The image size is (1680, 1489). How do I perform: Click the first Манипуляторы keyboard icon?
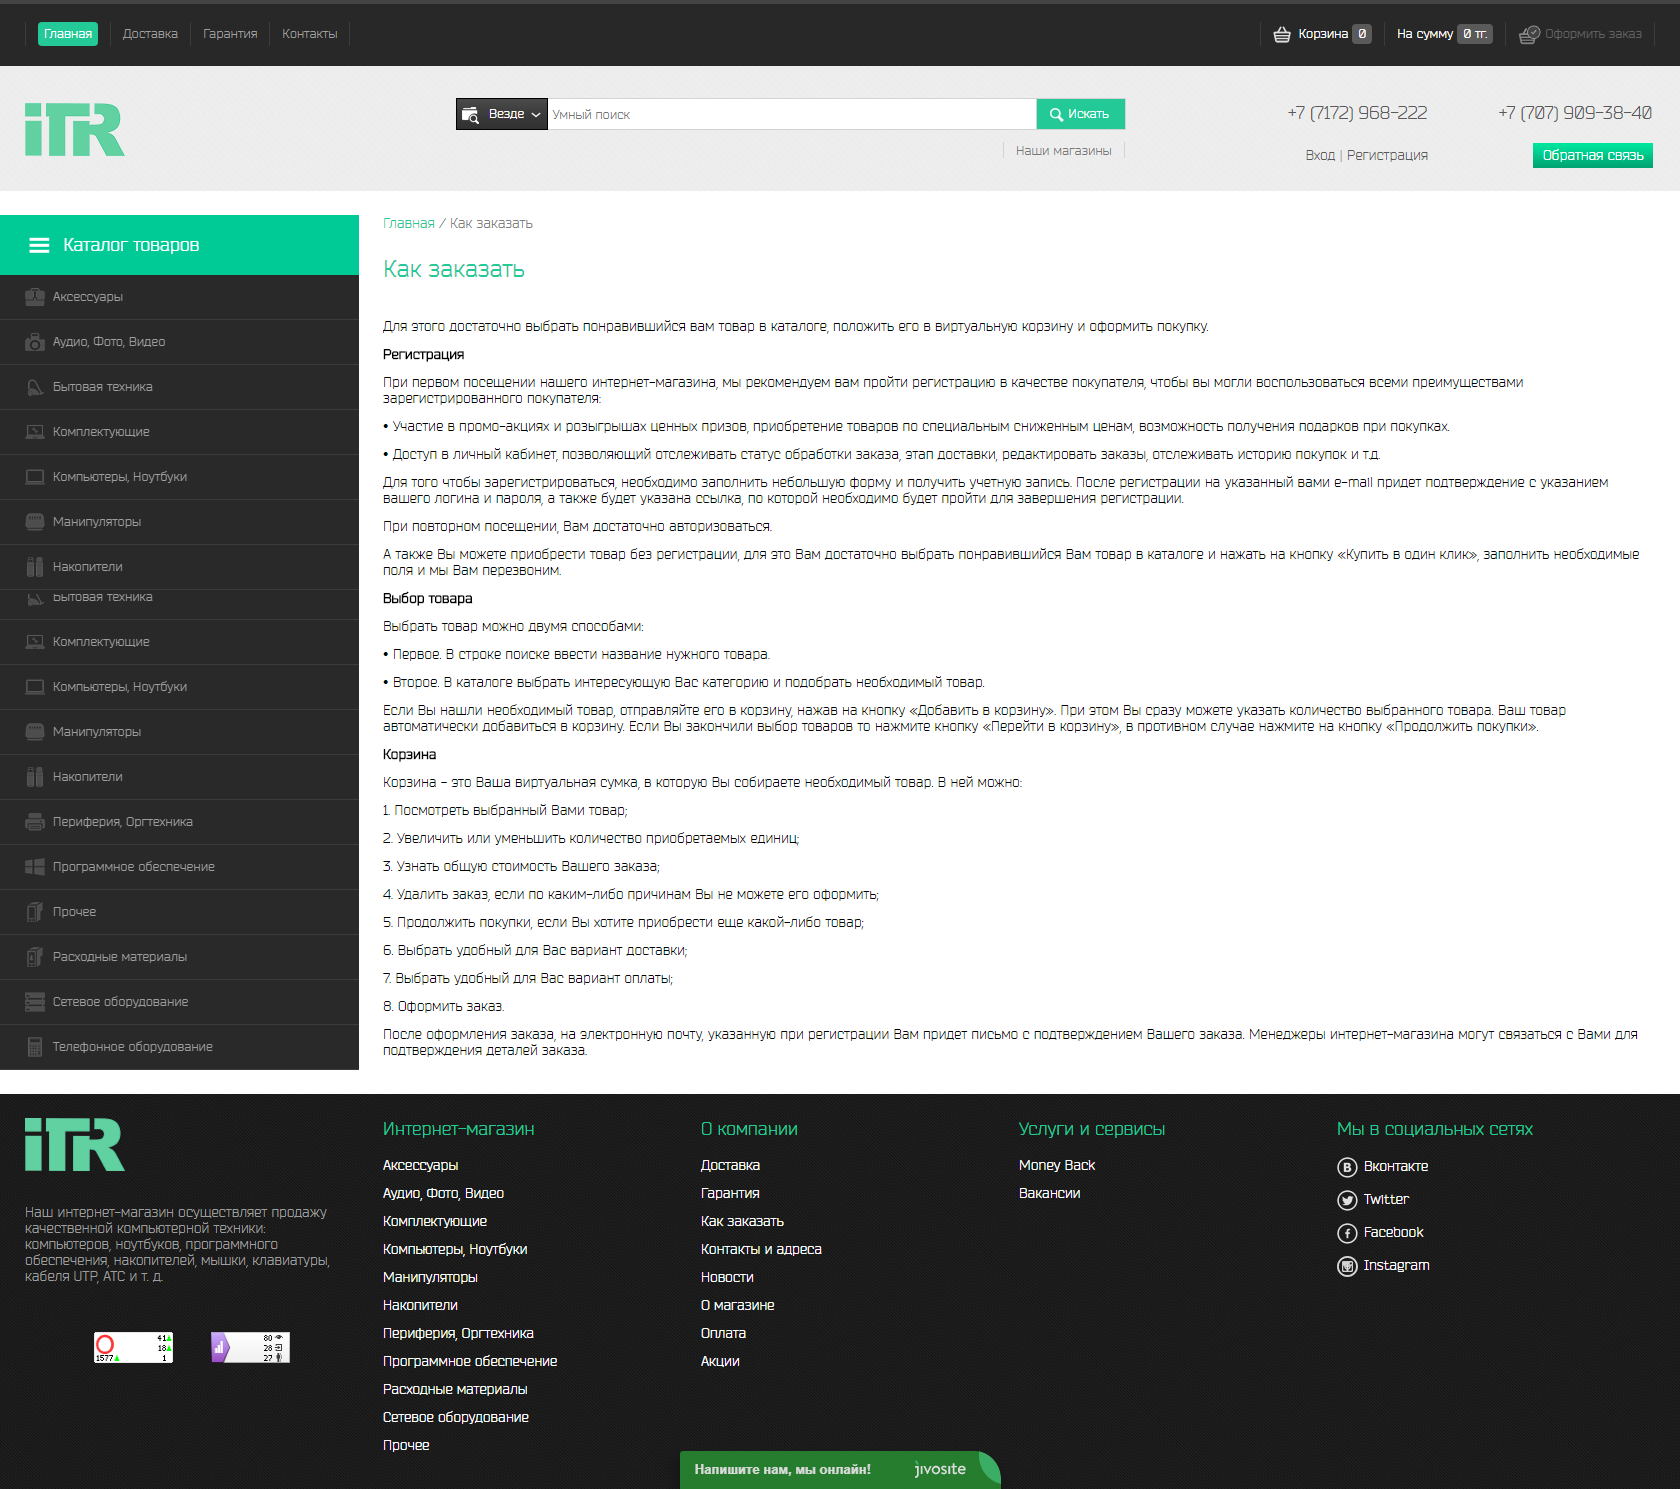point(35,522)
